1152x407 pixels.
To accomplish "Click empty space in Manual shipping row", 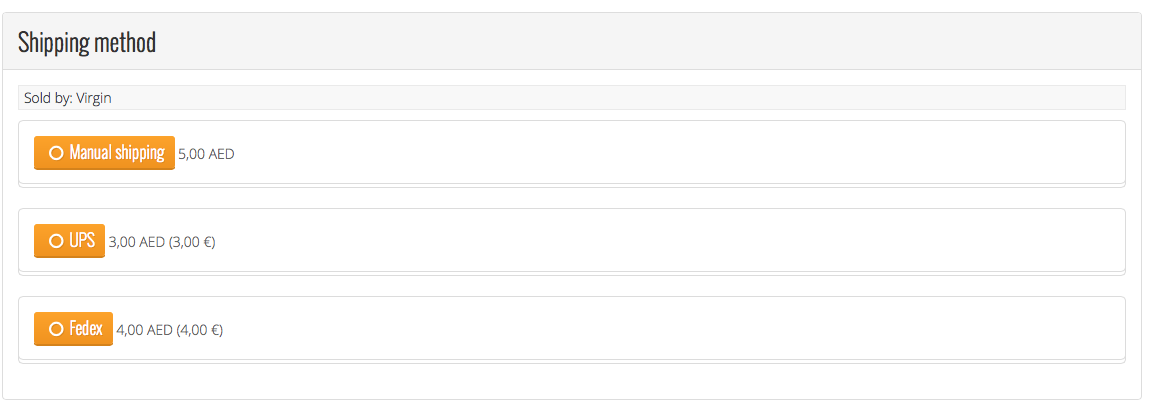I will [x=650, y=153].
